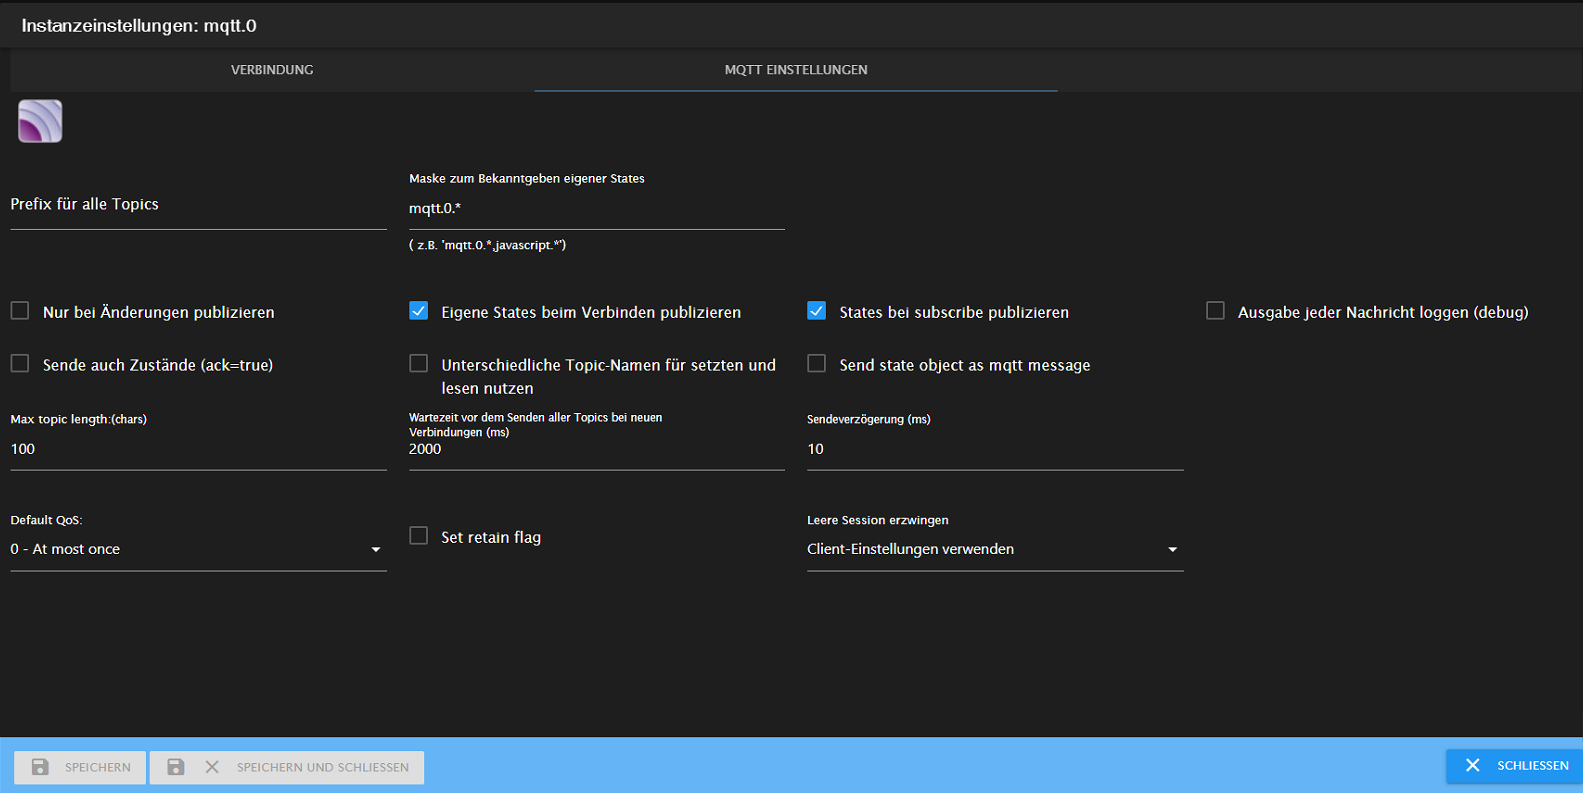Focus the Sendeverzögerung (ms) input field
This screenshot has width=1583, height=793.
pos(994,449)
